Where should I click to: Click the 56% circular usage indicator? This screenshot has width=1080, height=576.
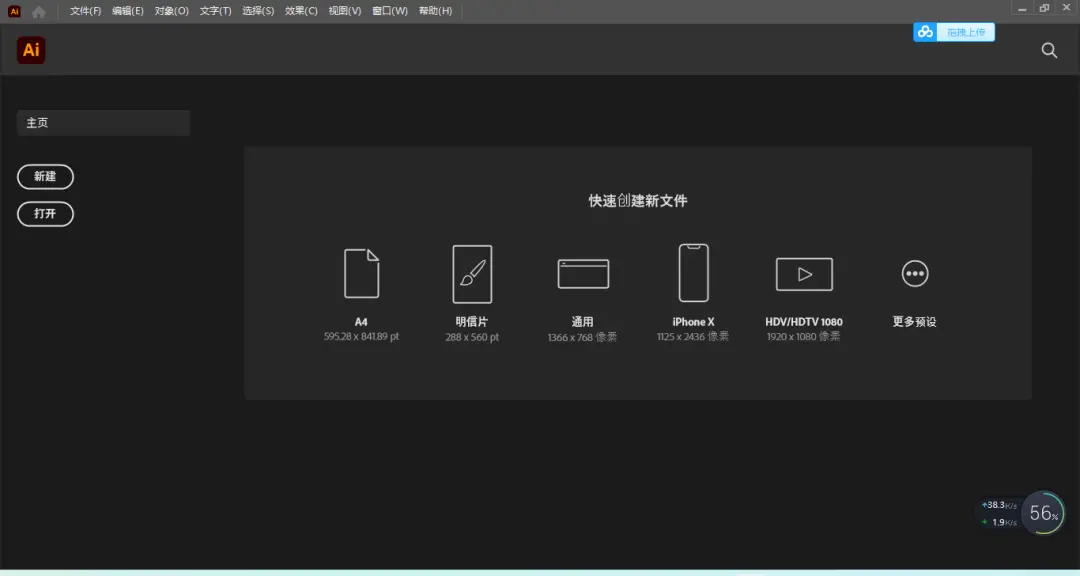(x=1043, y=513)
